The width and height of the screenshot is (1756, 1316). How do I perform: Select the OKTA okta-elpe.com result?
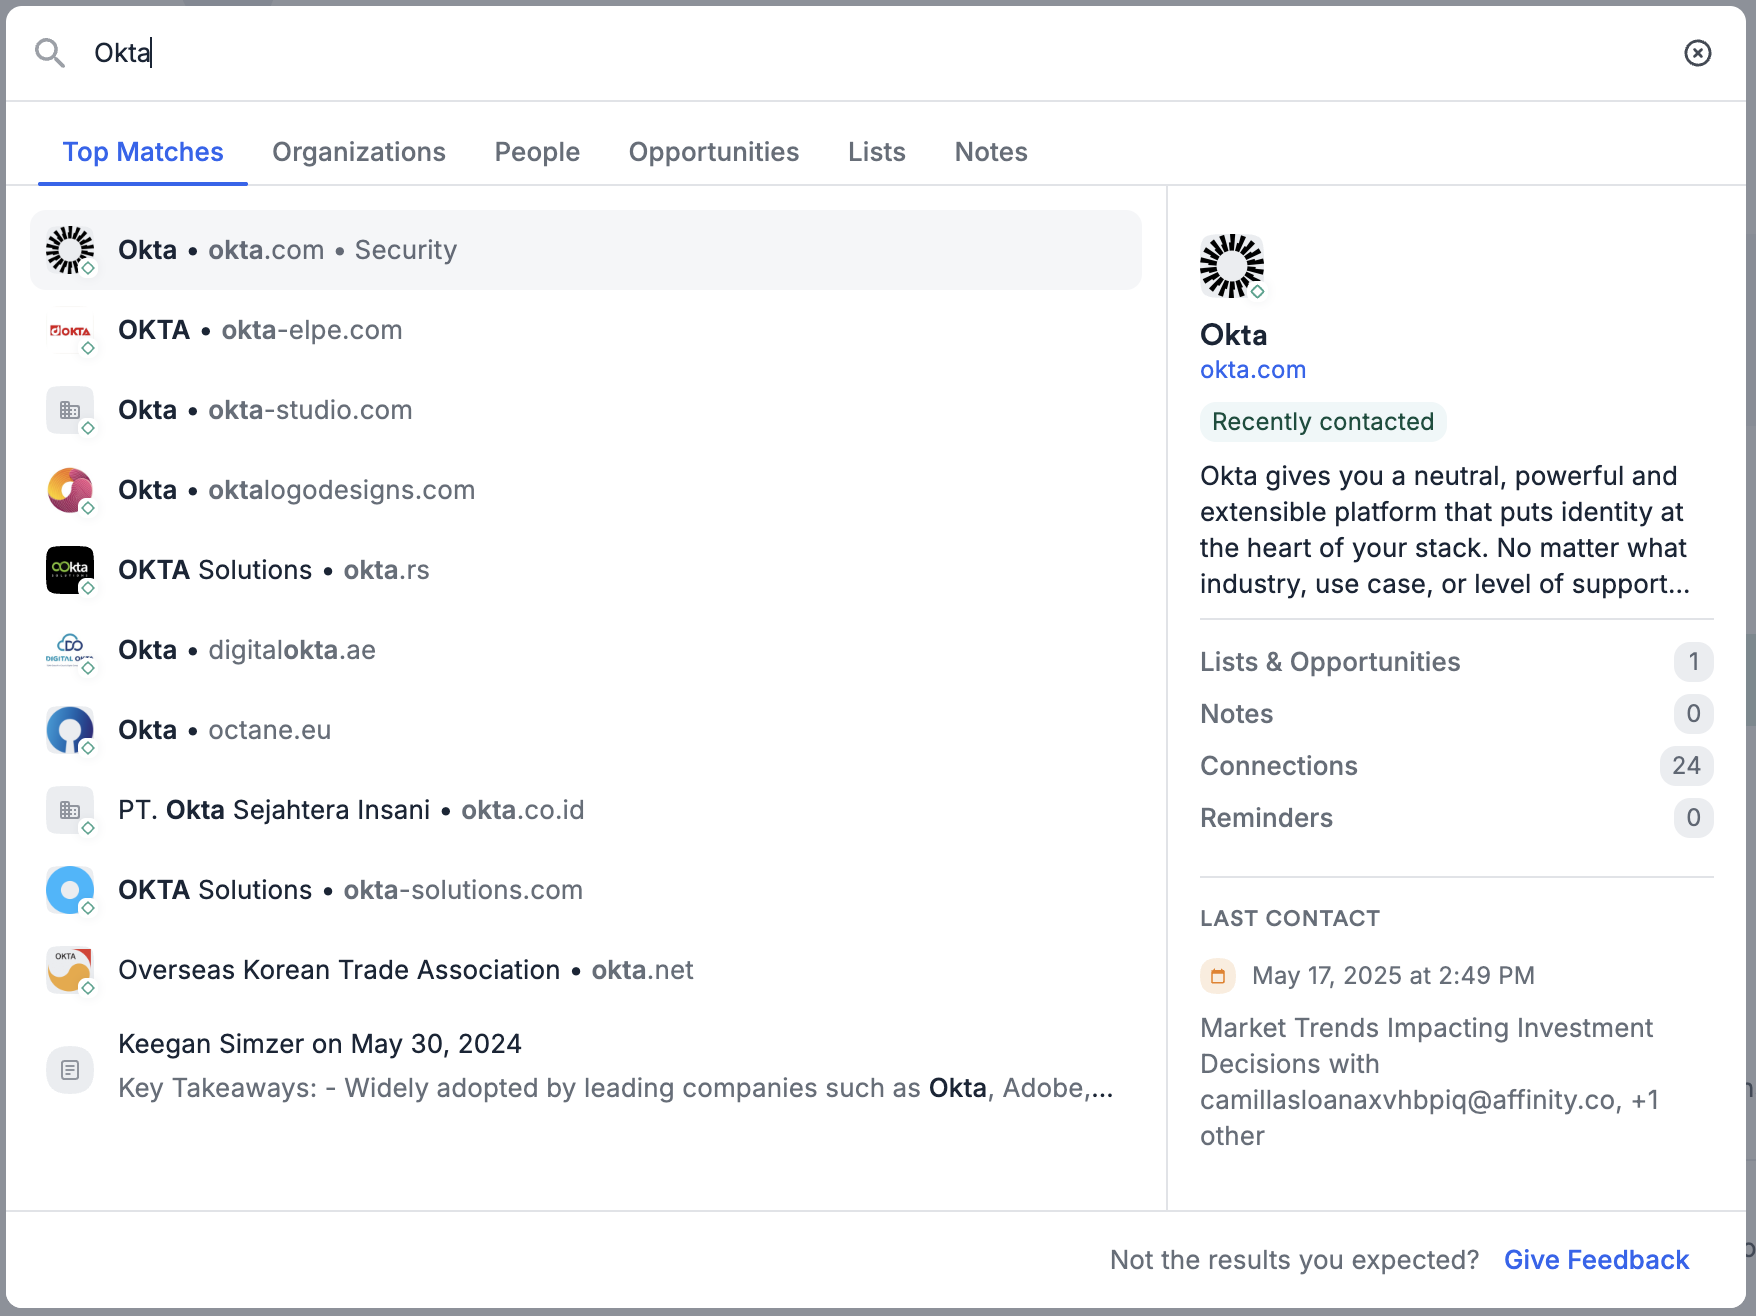[x=586, y=330]
